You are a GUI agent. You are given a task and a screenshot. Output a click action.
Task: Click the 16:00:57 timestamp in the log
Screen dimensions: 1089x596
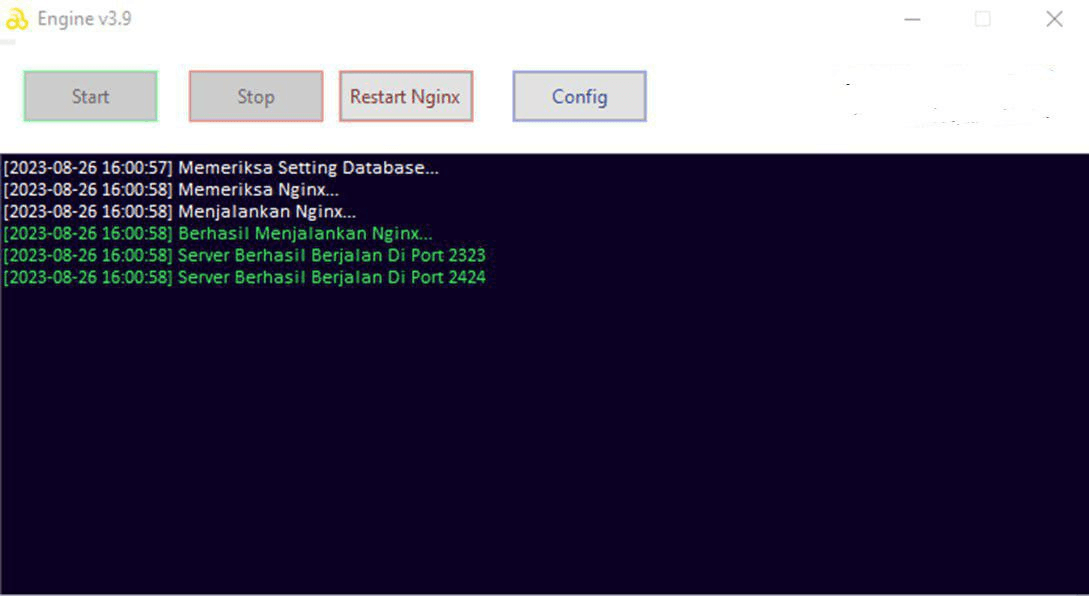(137, 168)
